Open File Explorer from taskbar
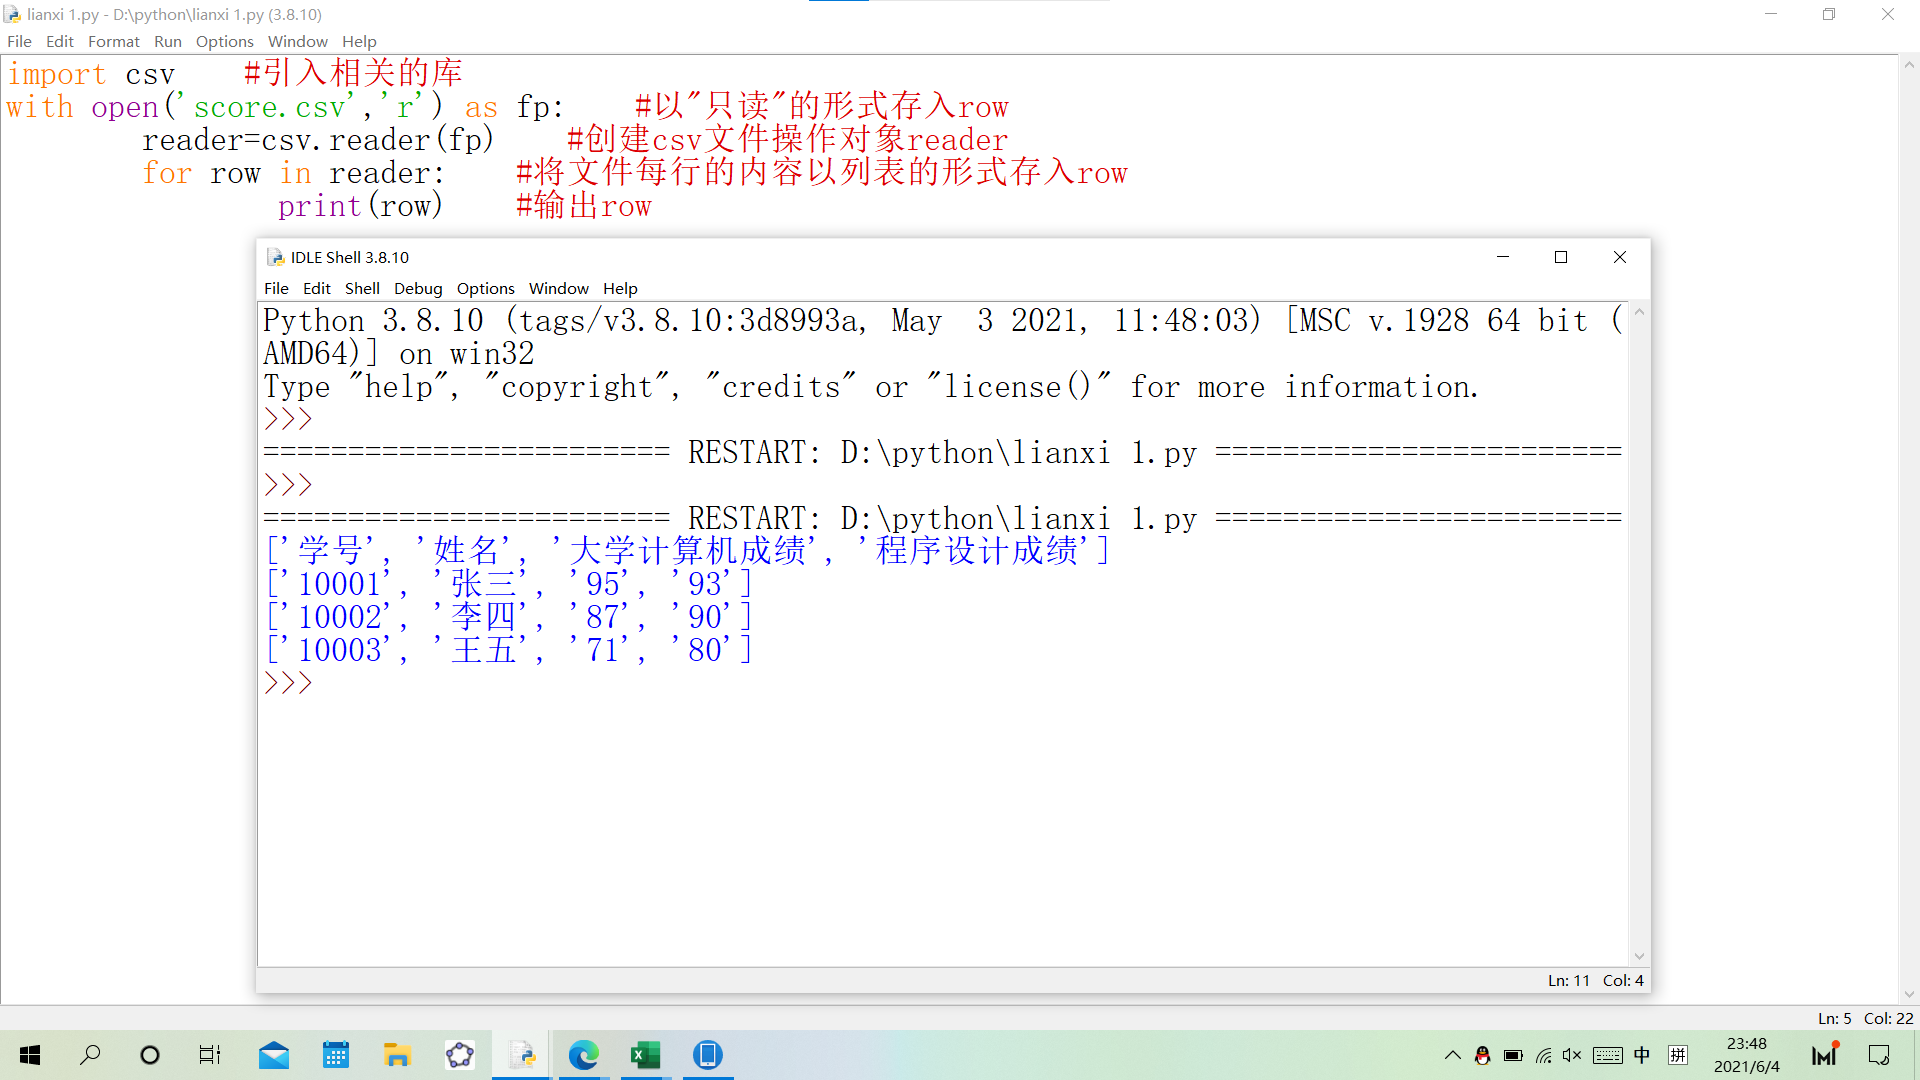The width and height of the screenshot is (1920, 1080). point(397,1055)
